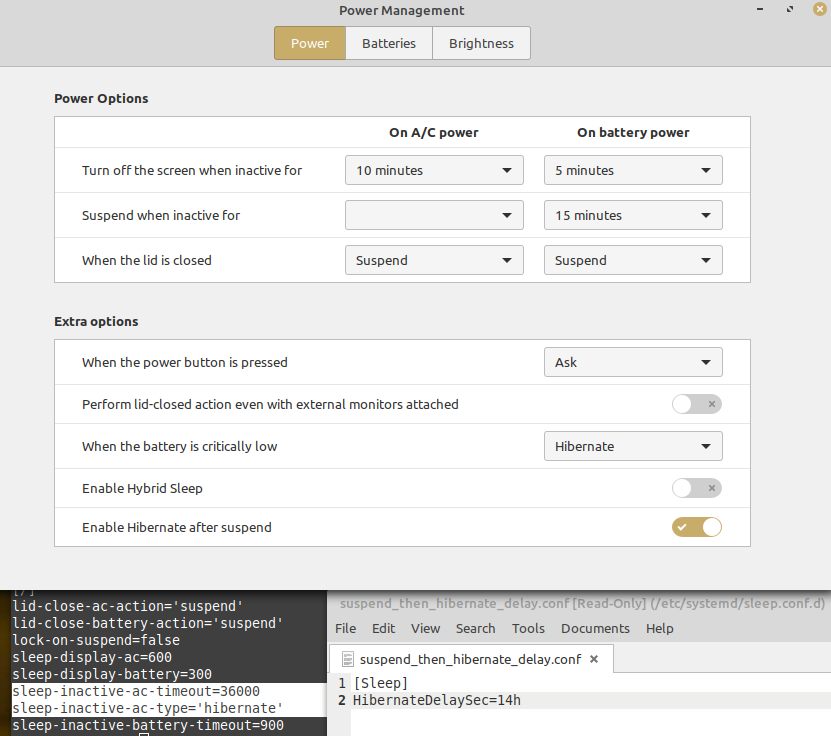The height and width of the screenshot is (736, 831).
Task: Enable the Hybrid Sleep switch
Action: (697, 488)
